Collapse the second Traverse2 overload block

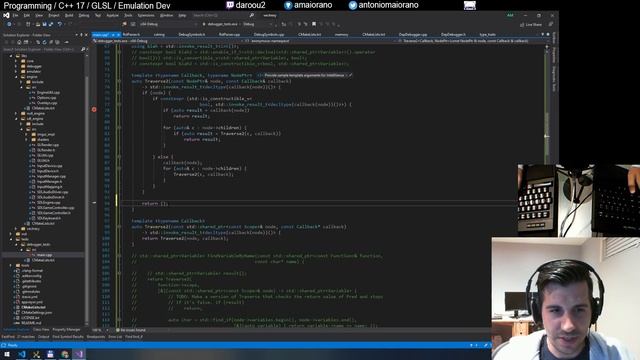click(119, 227)
